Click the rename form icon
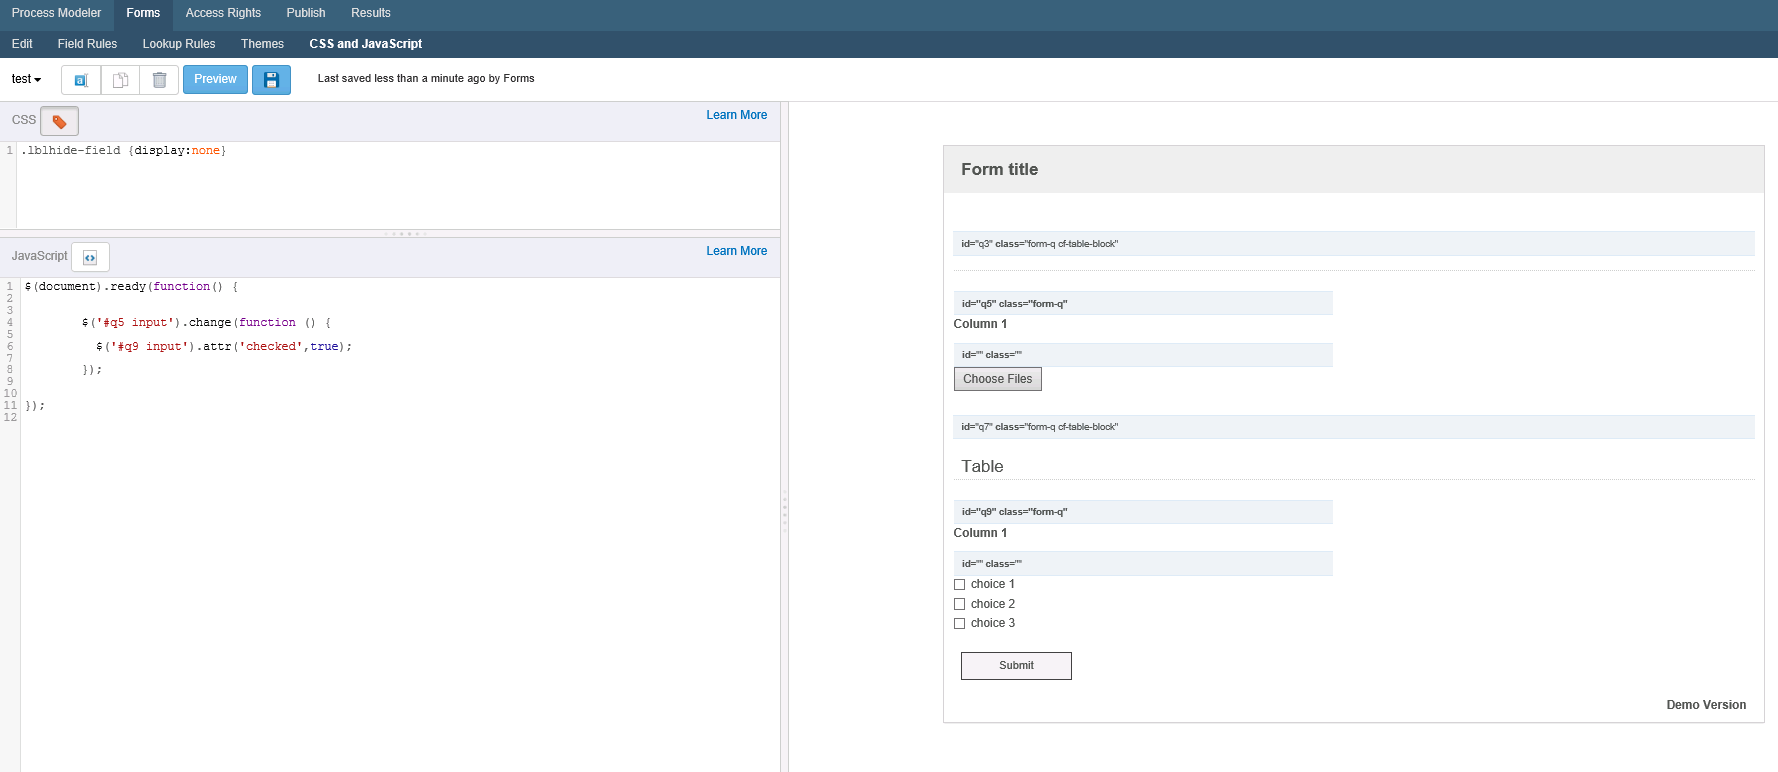The image size is (1778, 772). pos(81,80)
